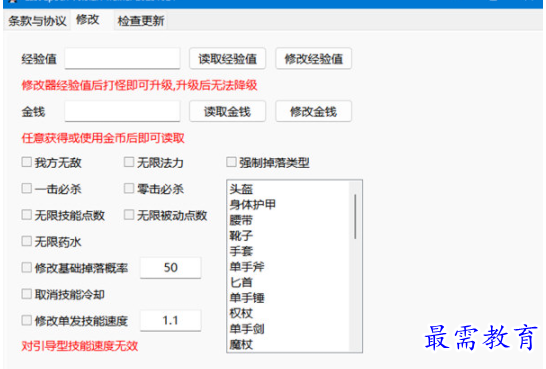The height and width of the screenshot is (369, 546).
Task: Select 靴子 in the drop type list
Action: click(288, 236)
